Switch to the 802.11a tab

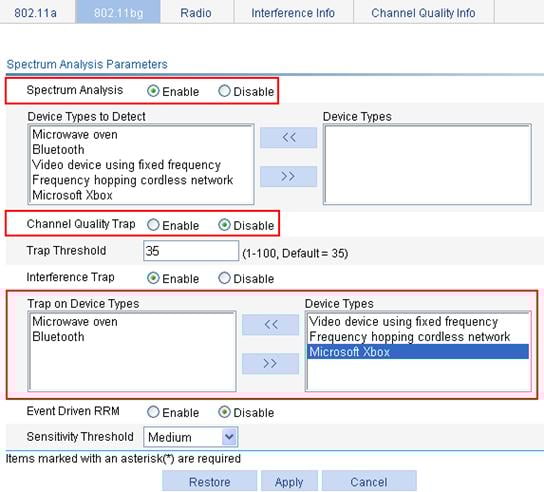coord(36,12)
